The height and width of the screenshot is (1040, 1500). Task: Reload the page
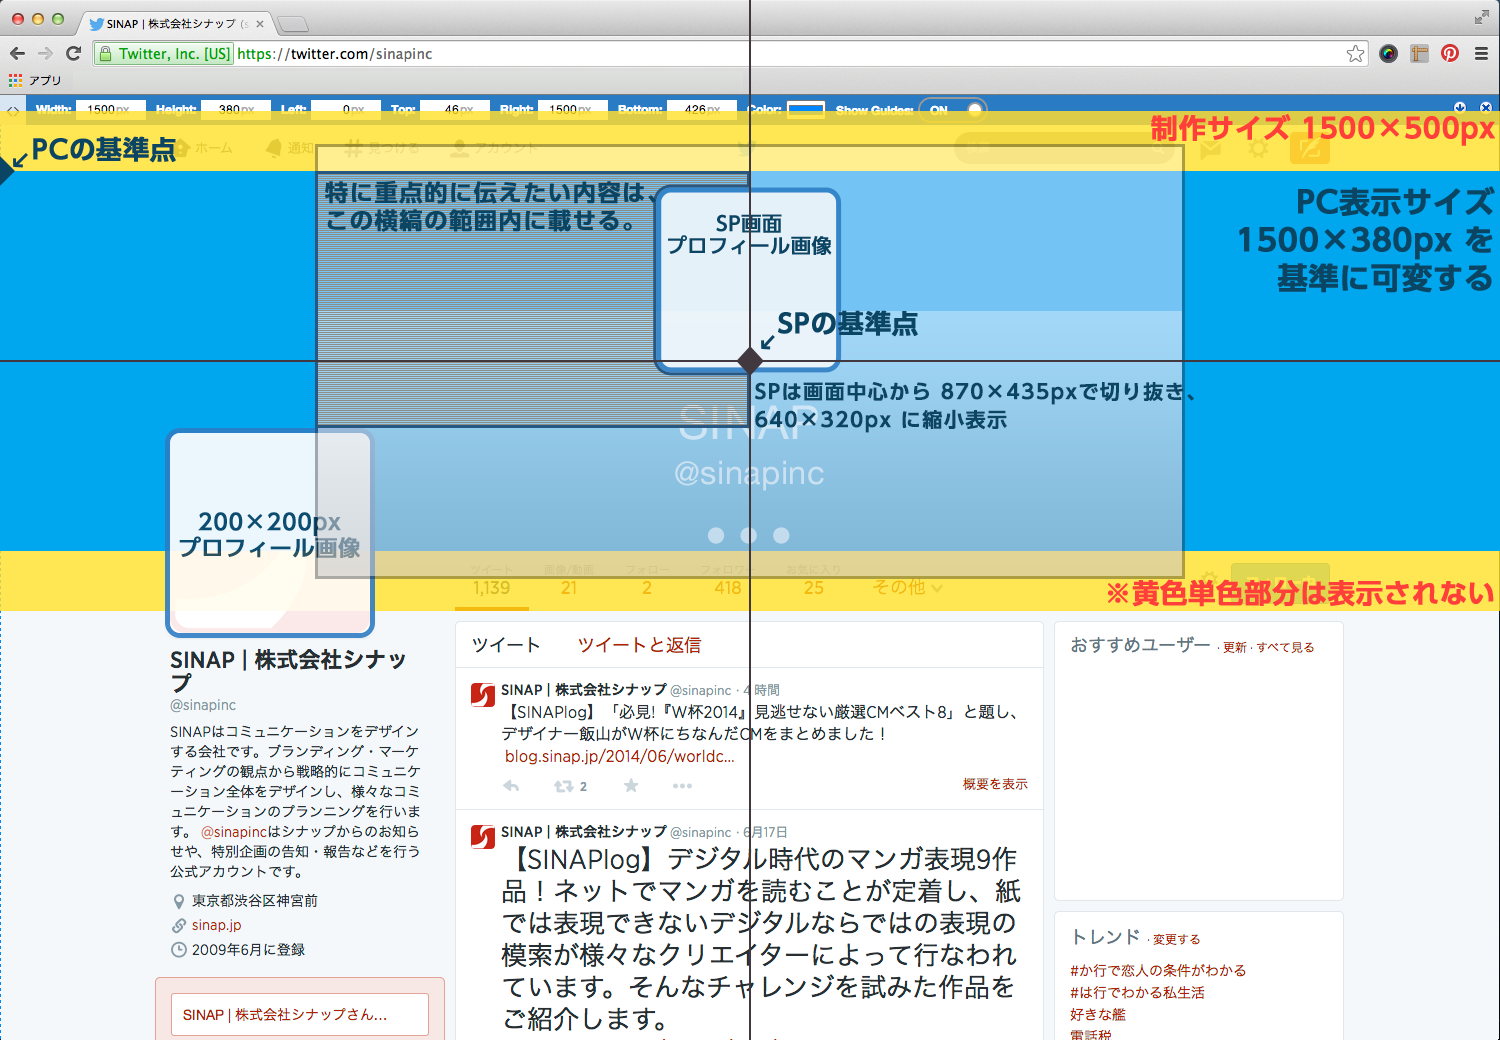pos(73,54)
